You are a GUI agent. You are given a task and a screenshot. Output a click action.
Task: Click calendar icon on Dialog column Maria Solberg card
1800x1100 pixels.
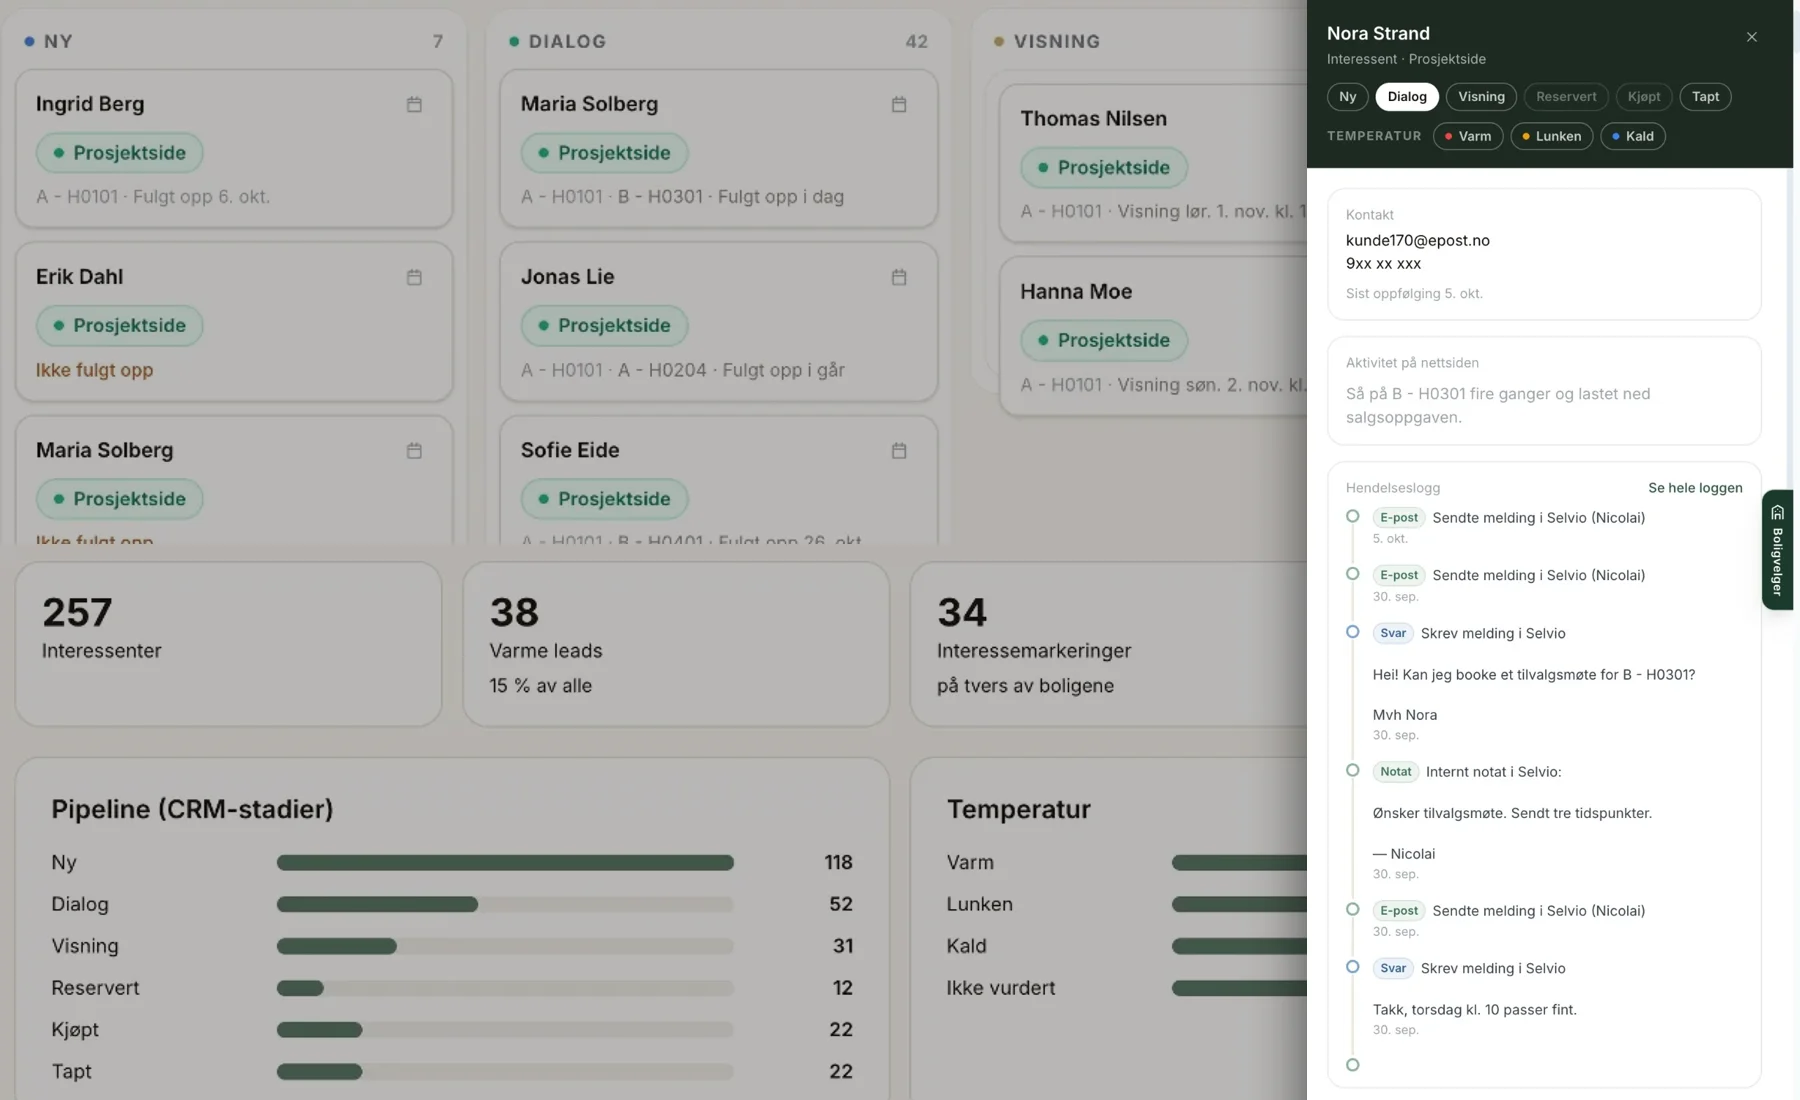pyautogui.click(x=899, y=104)
